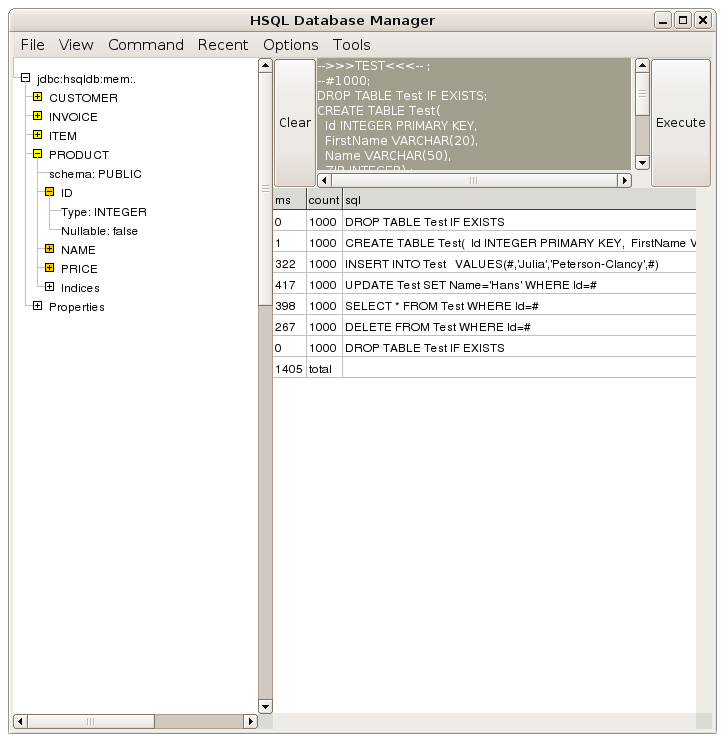Minimize the HSQL Database Manager window
Screen dimensions: 725x742
coord(663,20)
